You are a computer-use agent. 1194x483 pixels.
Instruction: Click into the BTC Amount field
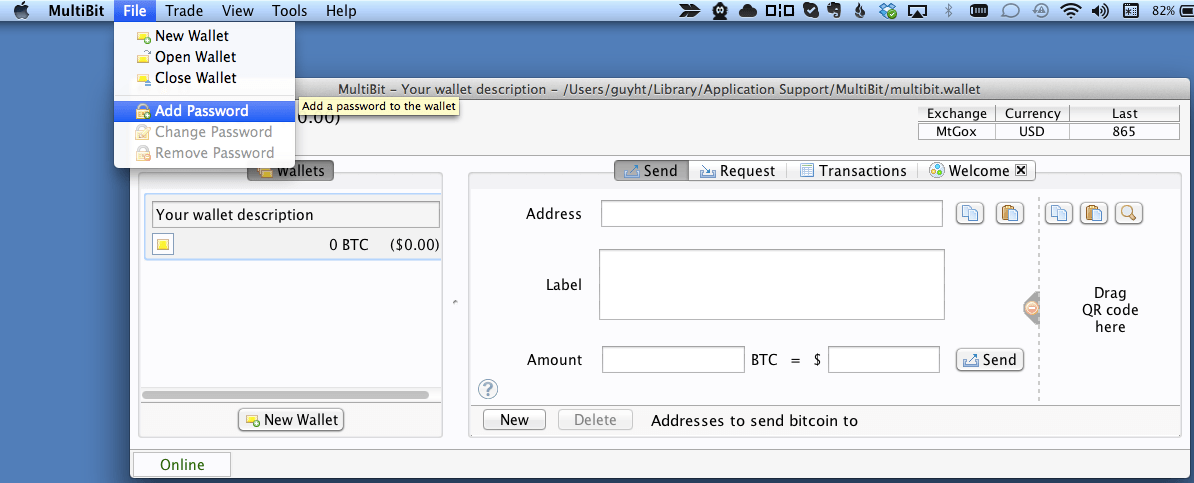point(673,360)
